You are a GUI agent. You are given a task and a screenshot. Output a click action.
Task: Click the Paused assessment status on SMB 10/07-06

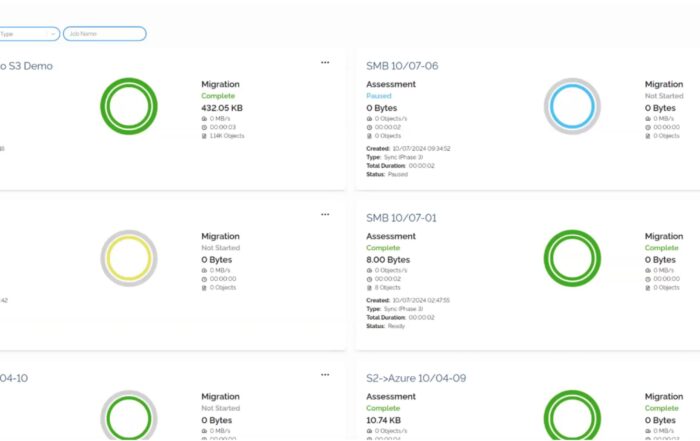point(379,96)
